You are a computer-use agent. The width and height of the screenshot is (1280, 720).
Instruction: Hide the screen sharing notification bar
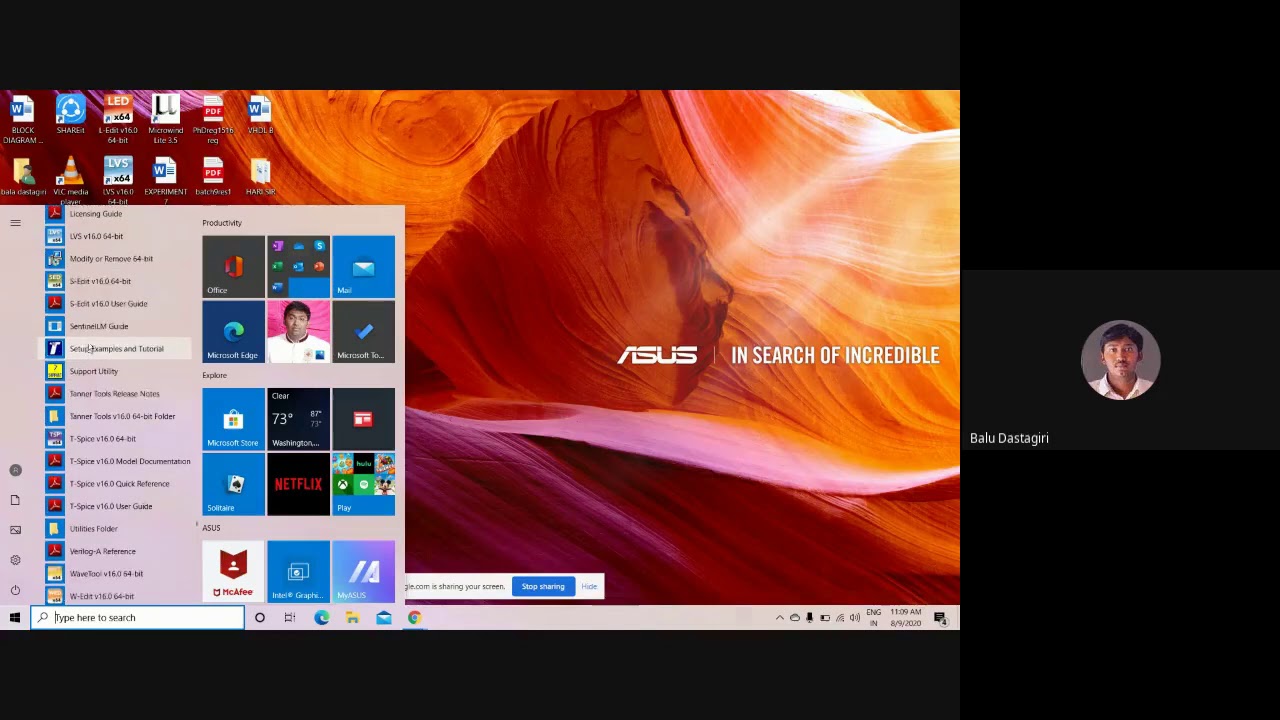tap(589, 587)
